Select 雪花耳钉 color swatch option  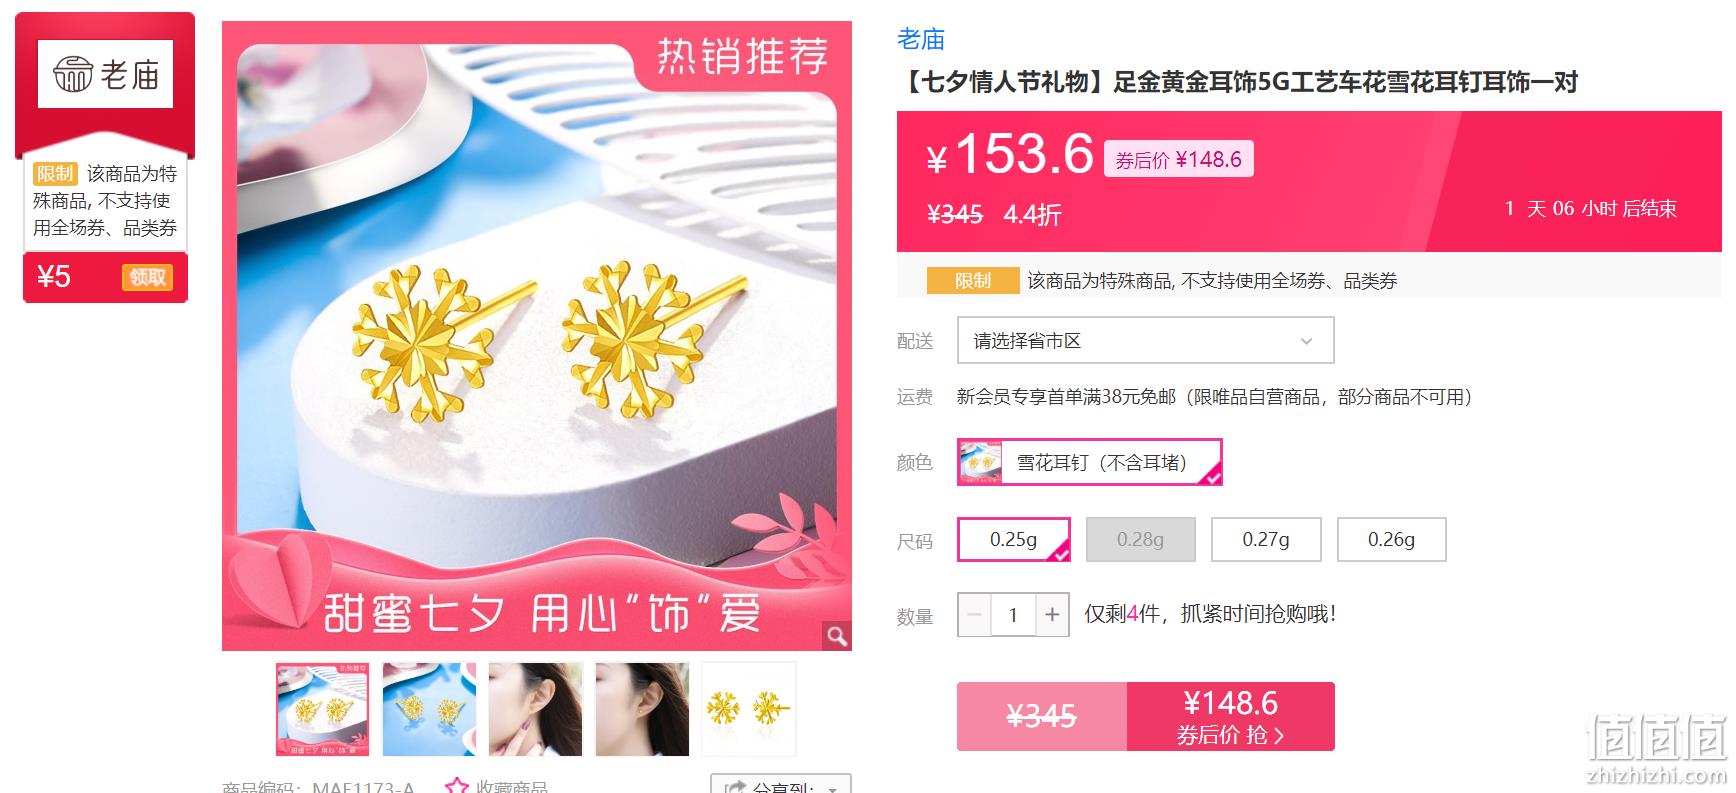tap(1089, 462)
